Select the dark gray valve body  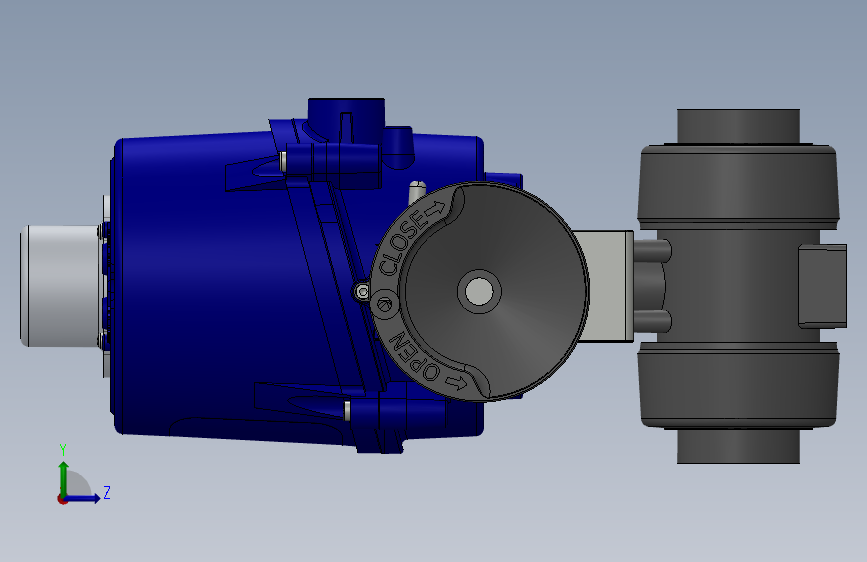(x=738, y=286)
